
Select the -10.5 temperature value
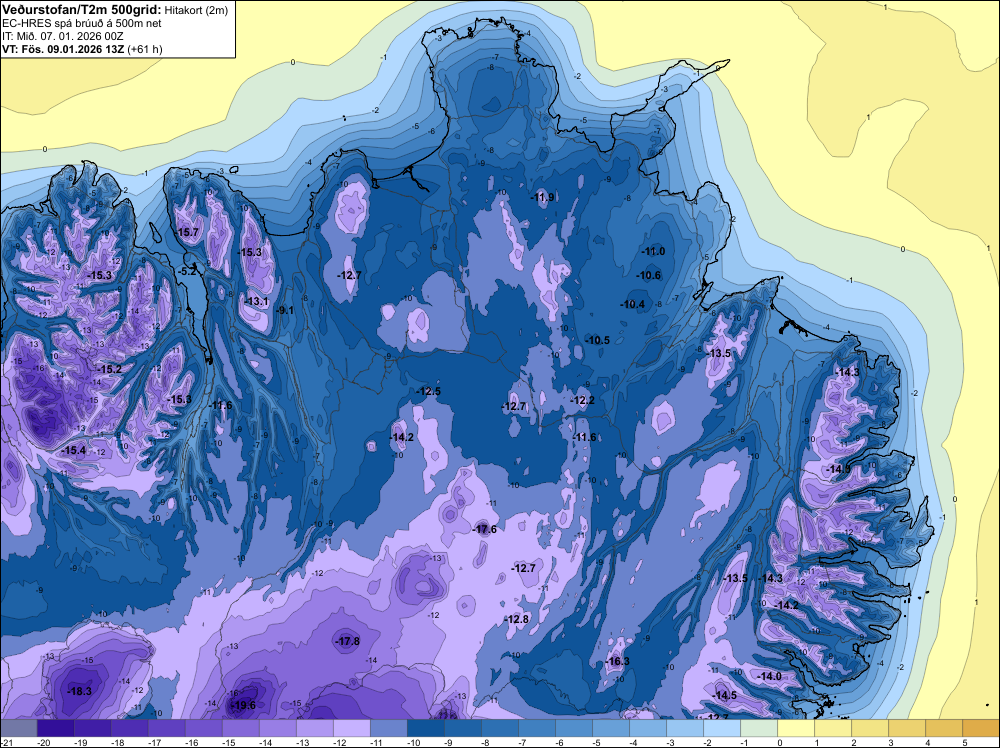597,341
